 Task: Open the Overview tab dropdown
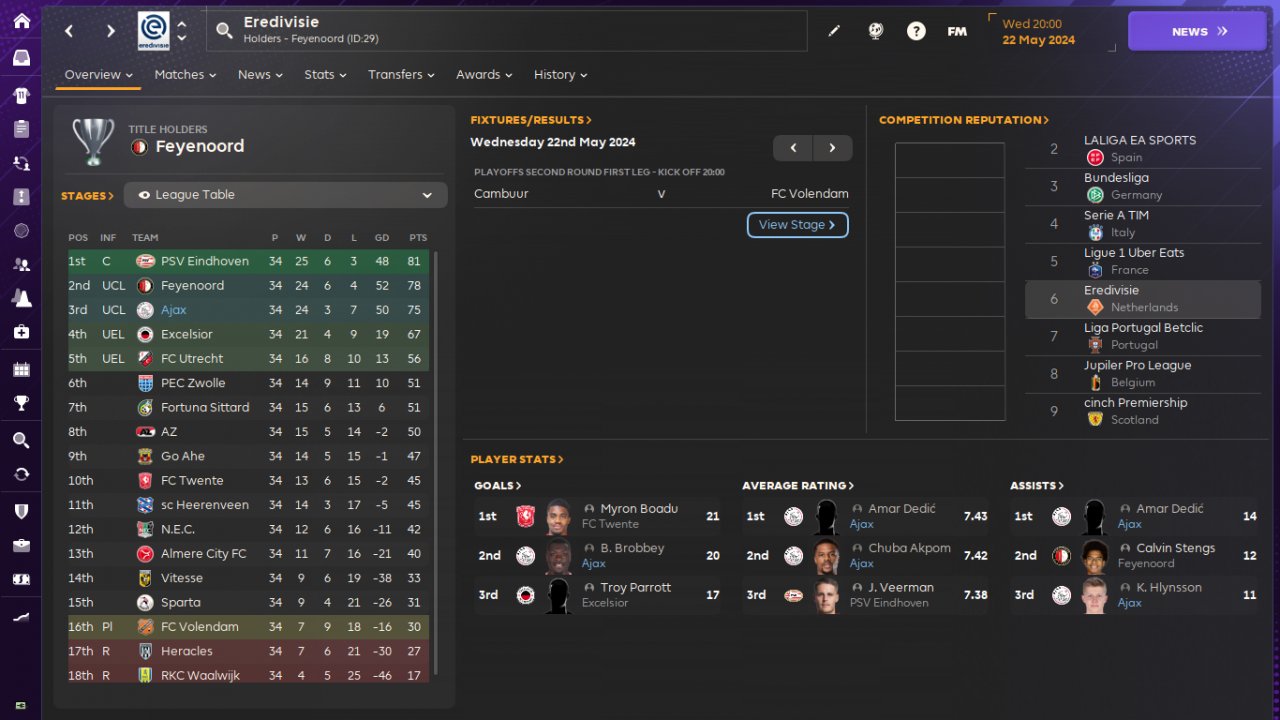point(99,75)
